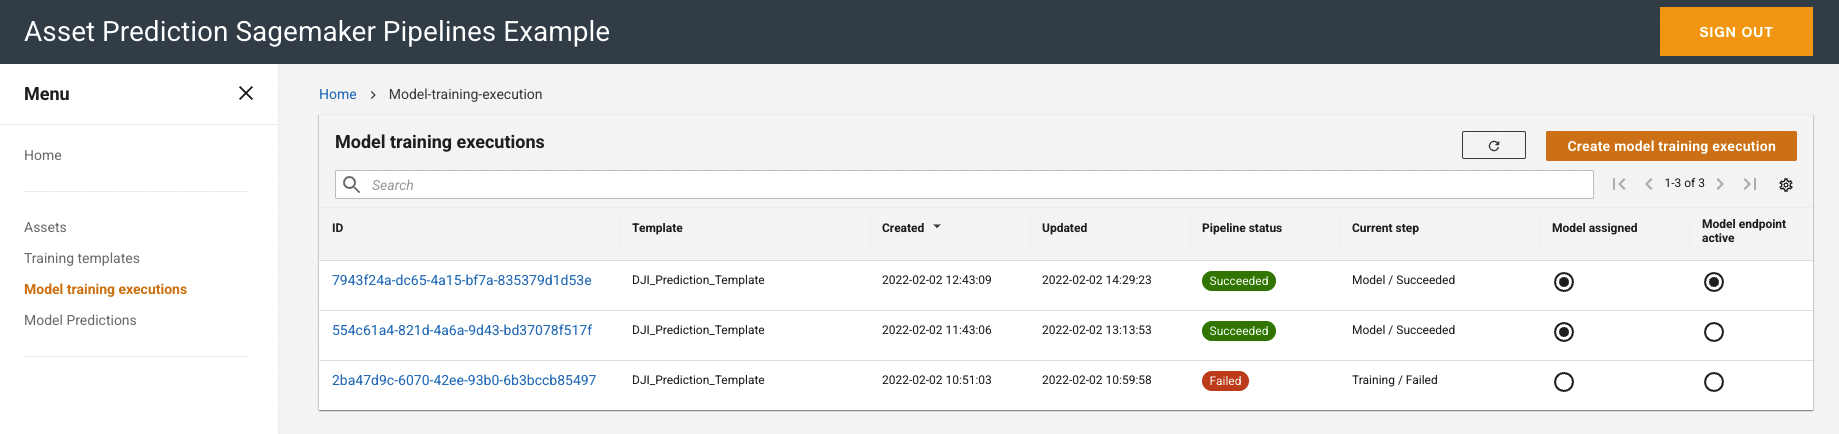Screen dimensions: 1839x434
Task: Click the Home breadcrumb link
Action: (338, 94)
